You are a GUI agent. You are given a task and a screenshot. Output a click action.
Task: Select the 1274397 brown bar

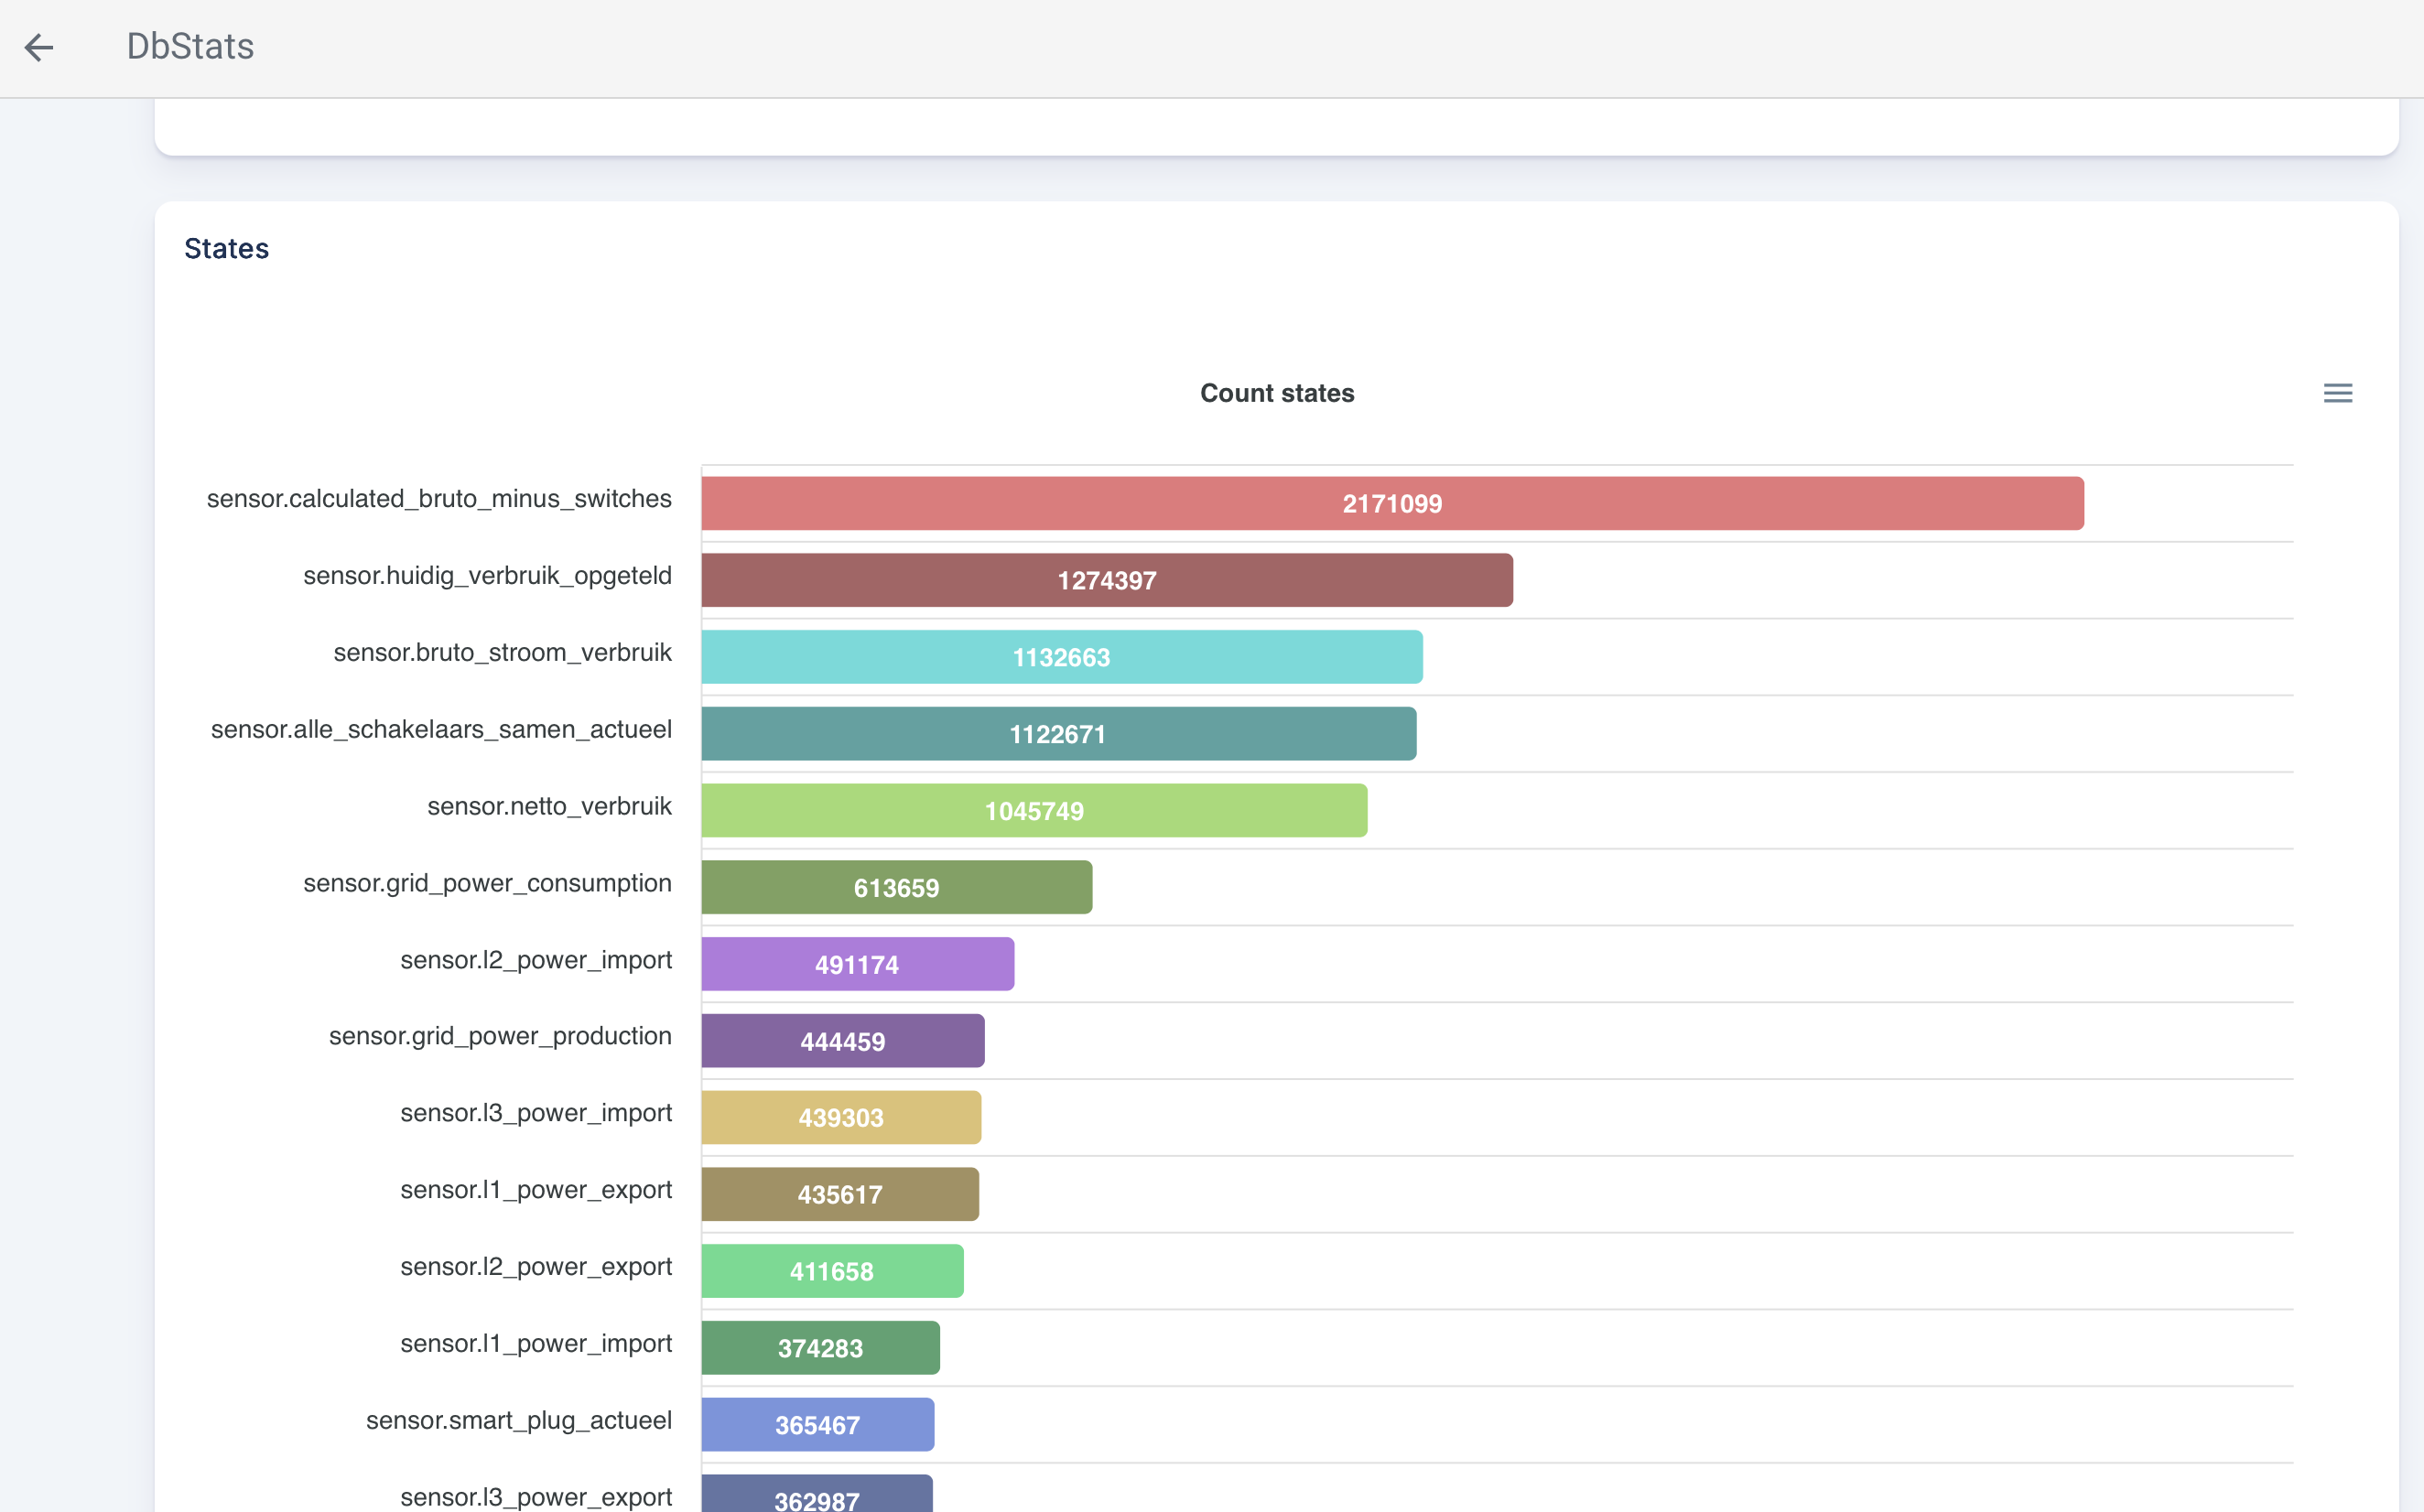(1106, 580)
